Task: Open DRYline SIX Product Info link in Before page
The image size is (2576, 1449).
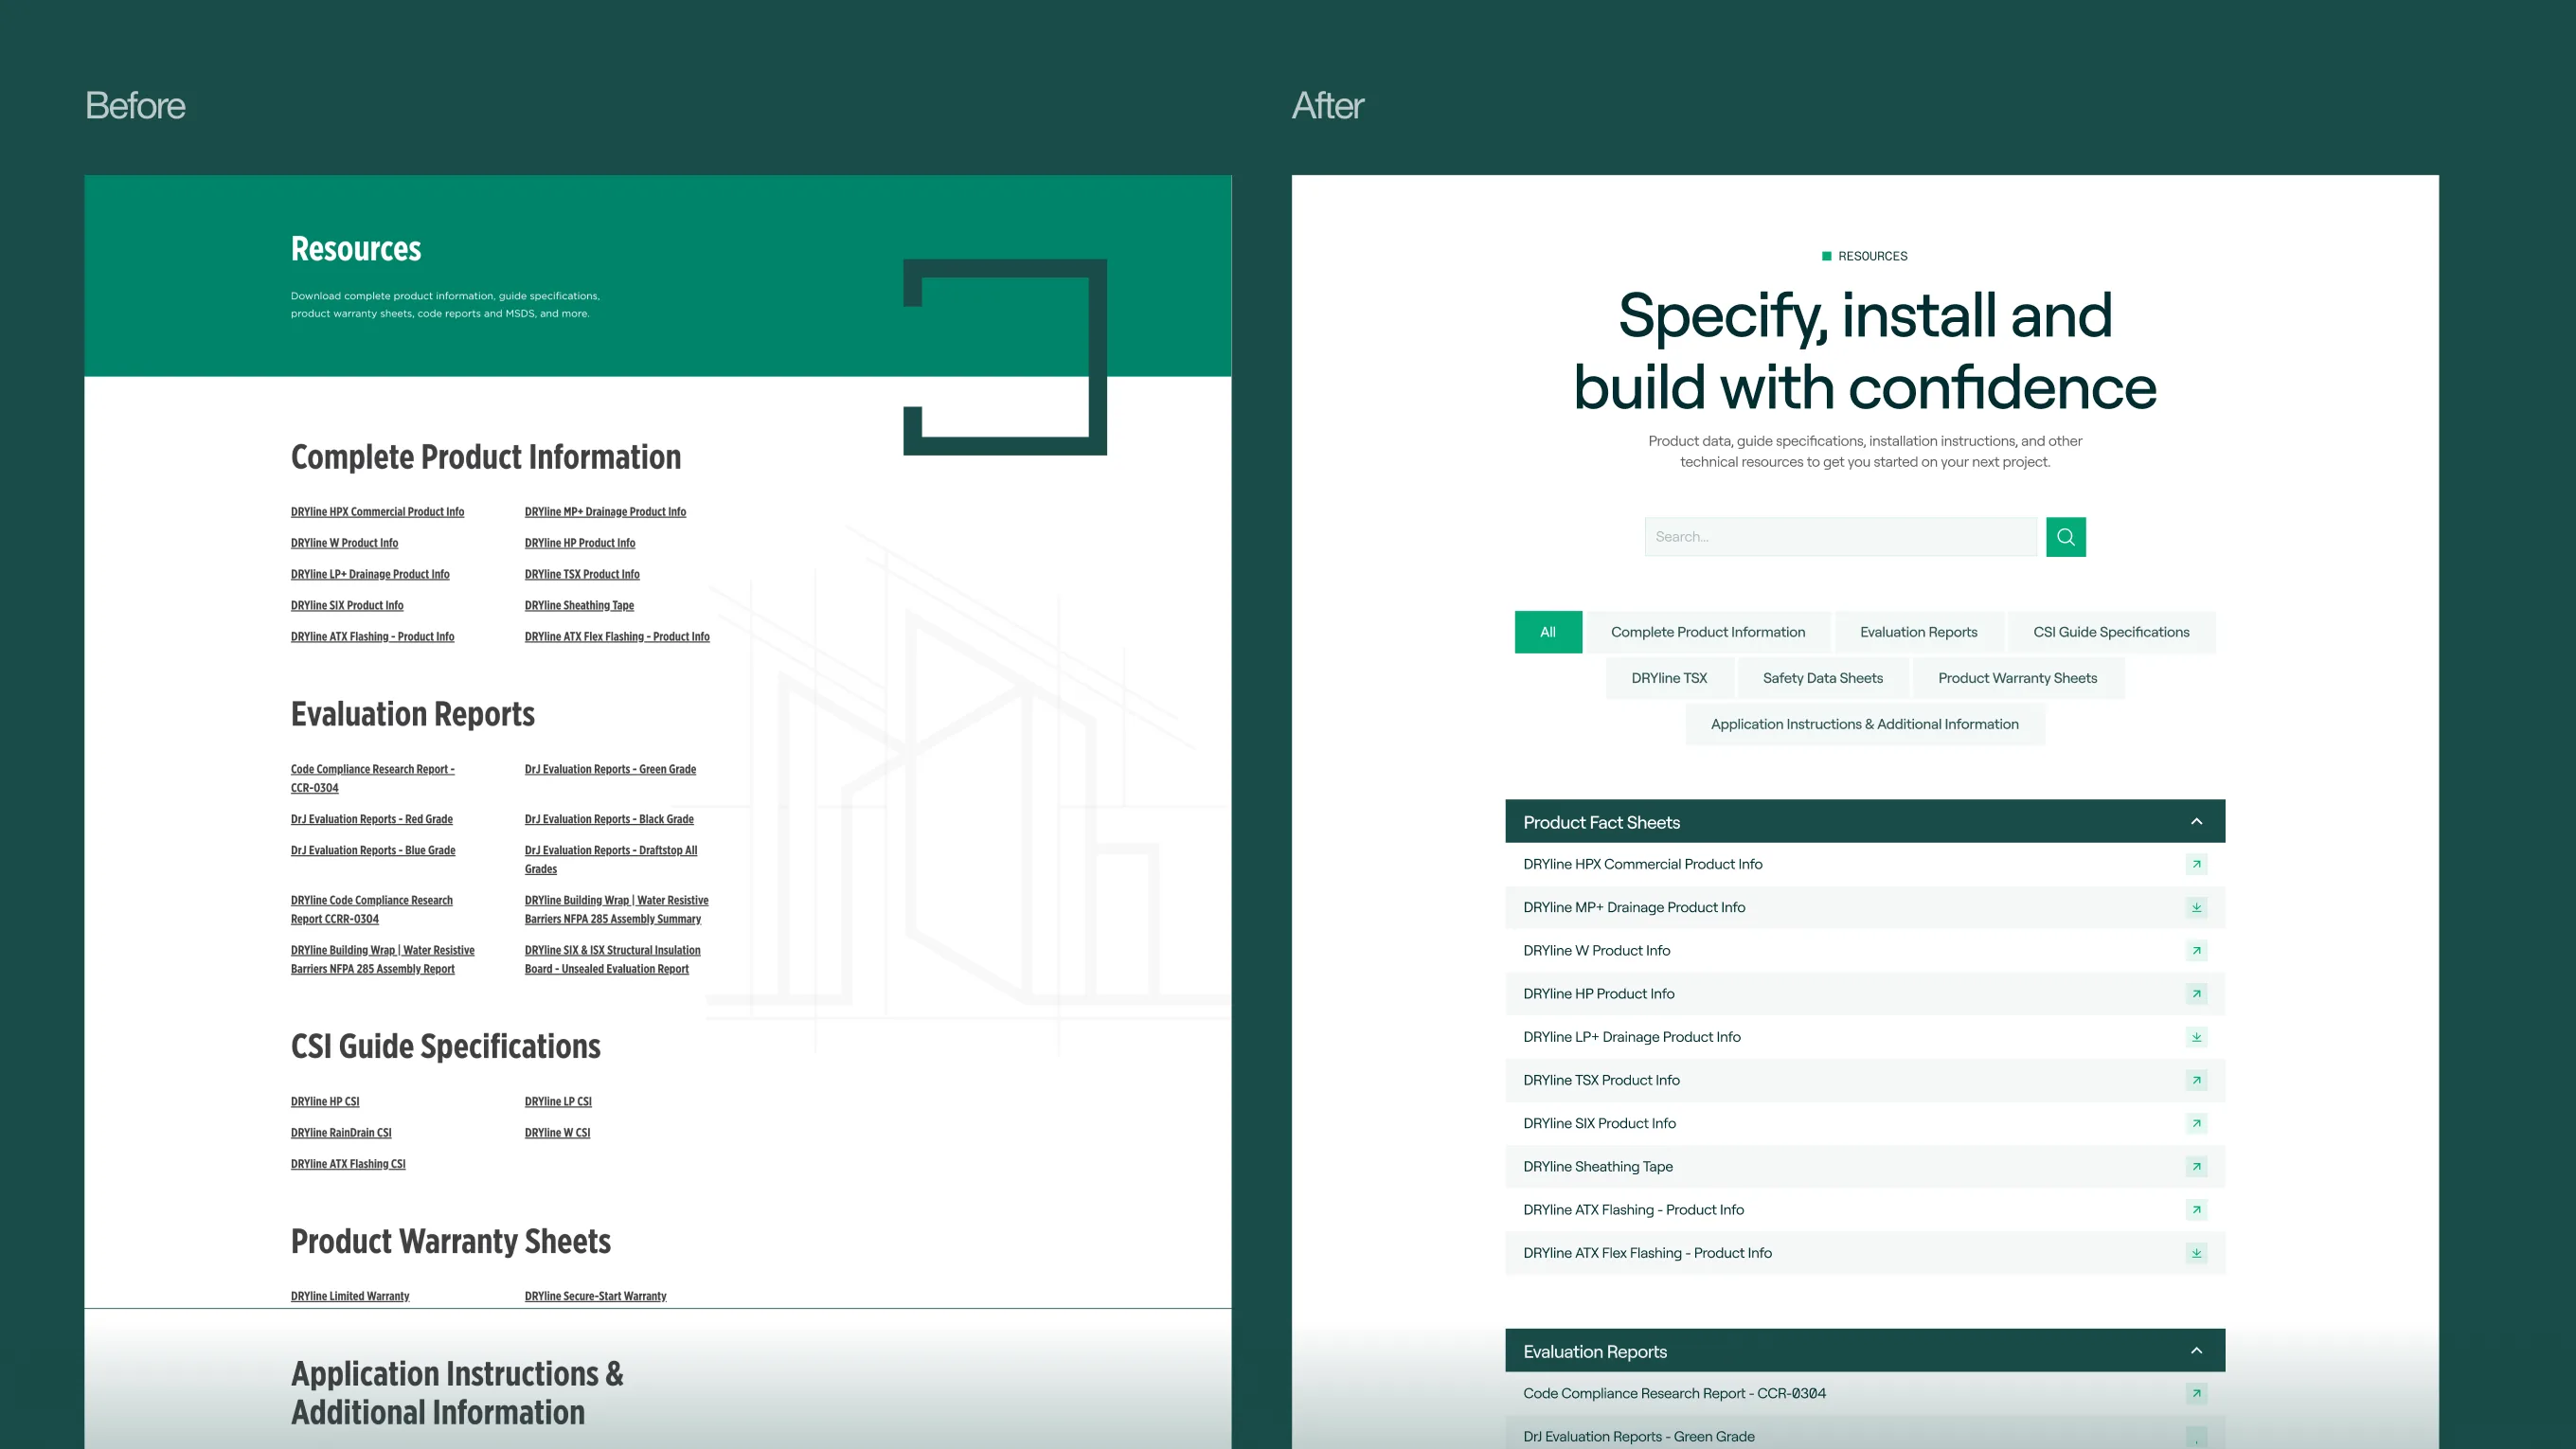Action: coord(347,605)
